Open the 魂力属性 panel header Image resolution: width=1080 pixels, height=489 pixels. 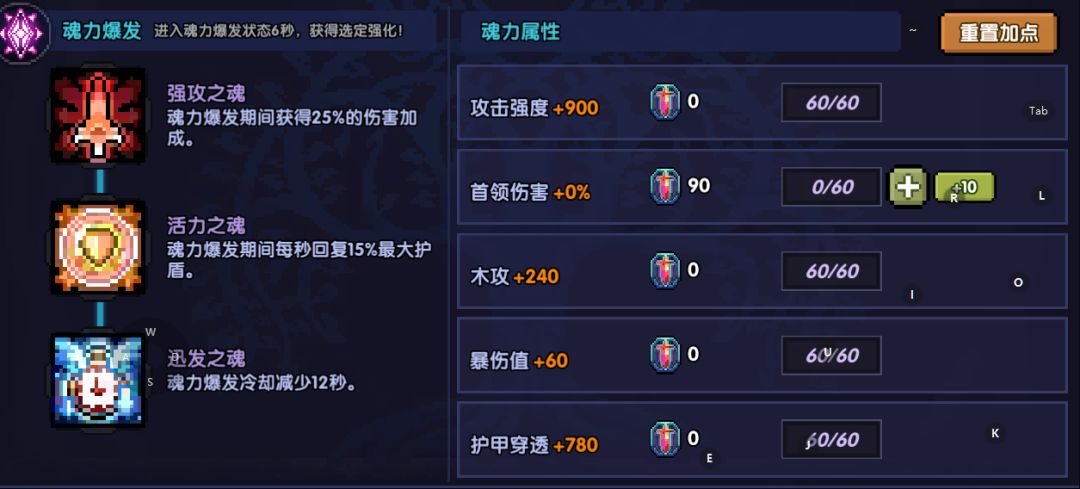520,32
